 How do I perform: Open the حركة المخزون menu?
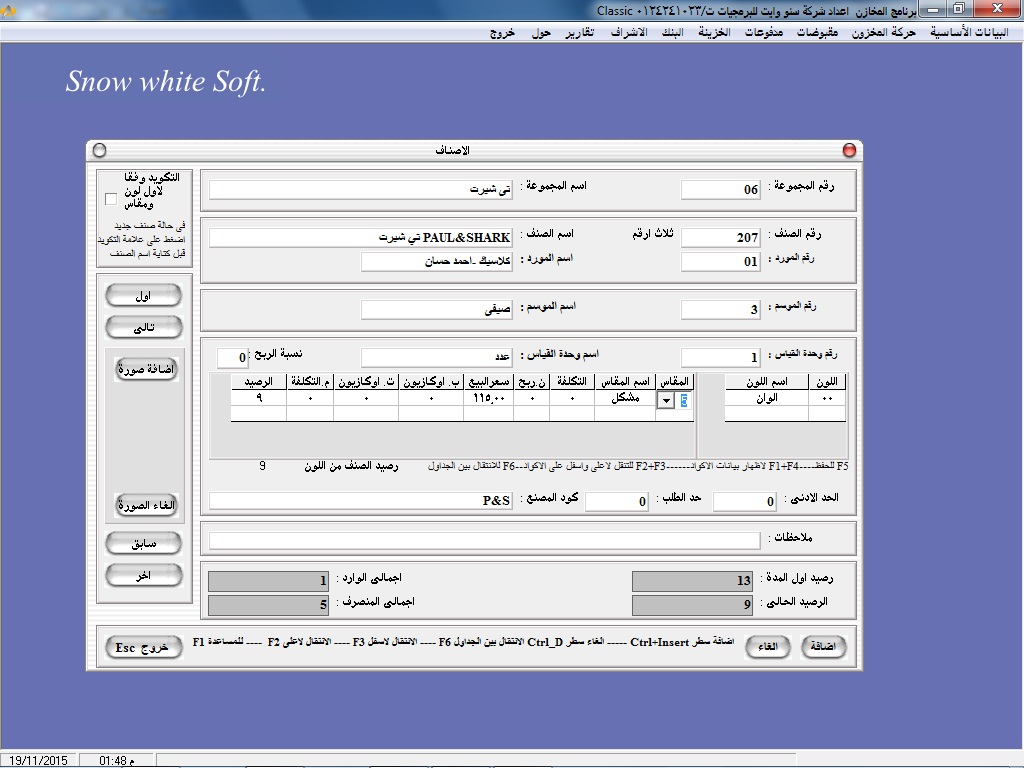click(x=884, y=32)
